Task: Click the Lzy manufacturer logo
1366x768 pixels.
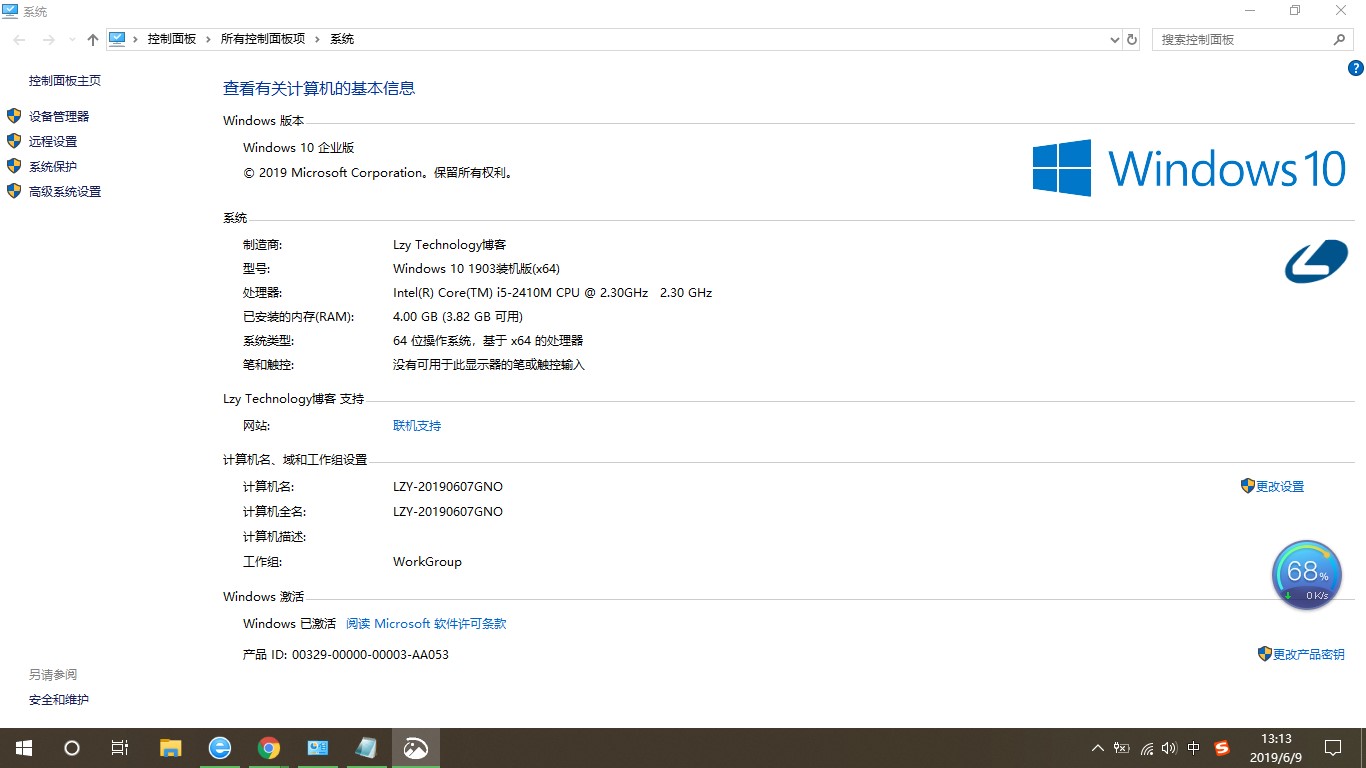Action: click(1316, 261)
